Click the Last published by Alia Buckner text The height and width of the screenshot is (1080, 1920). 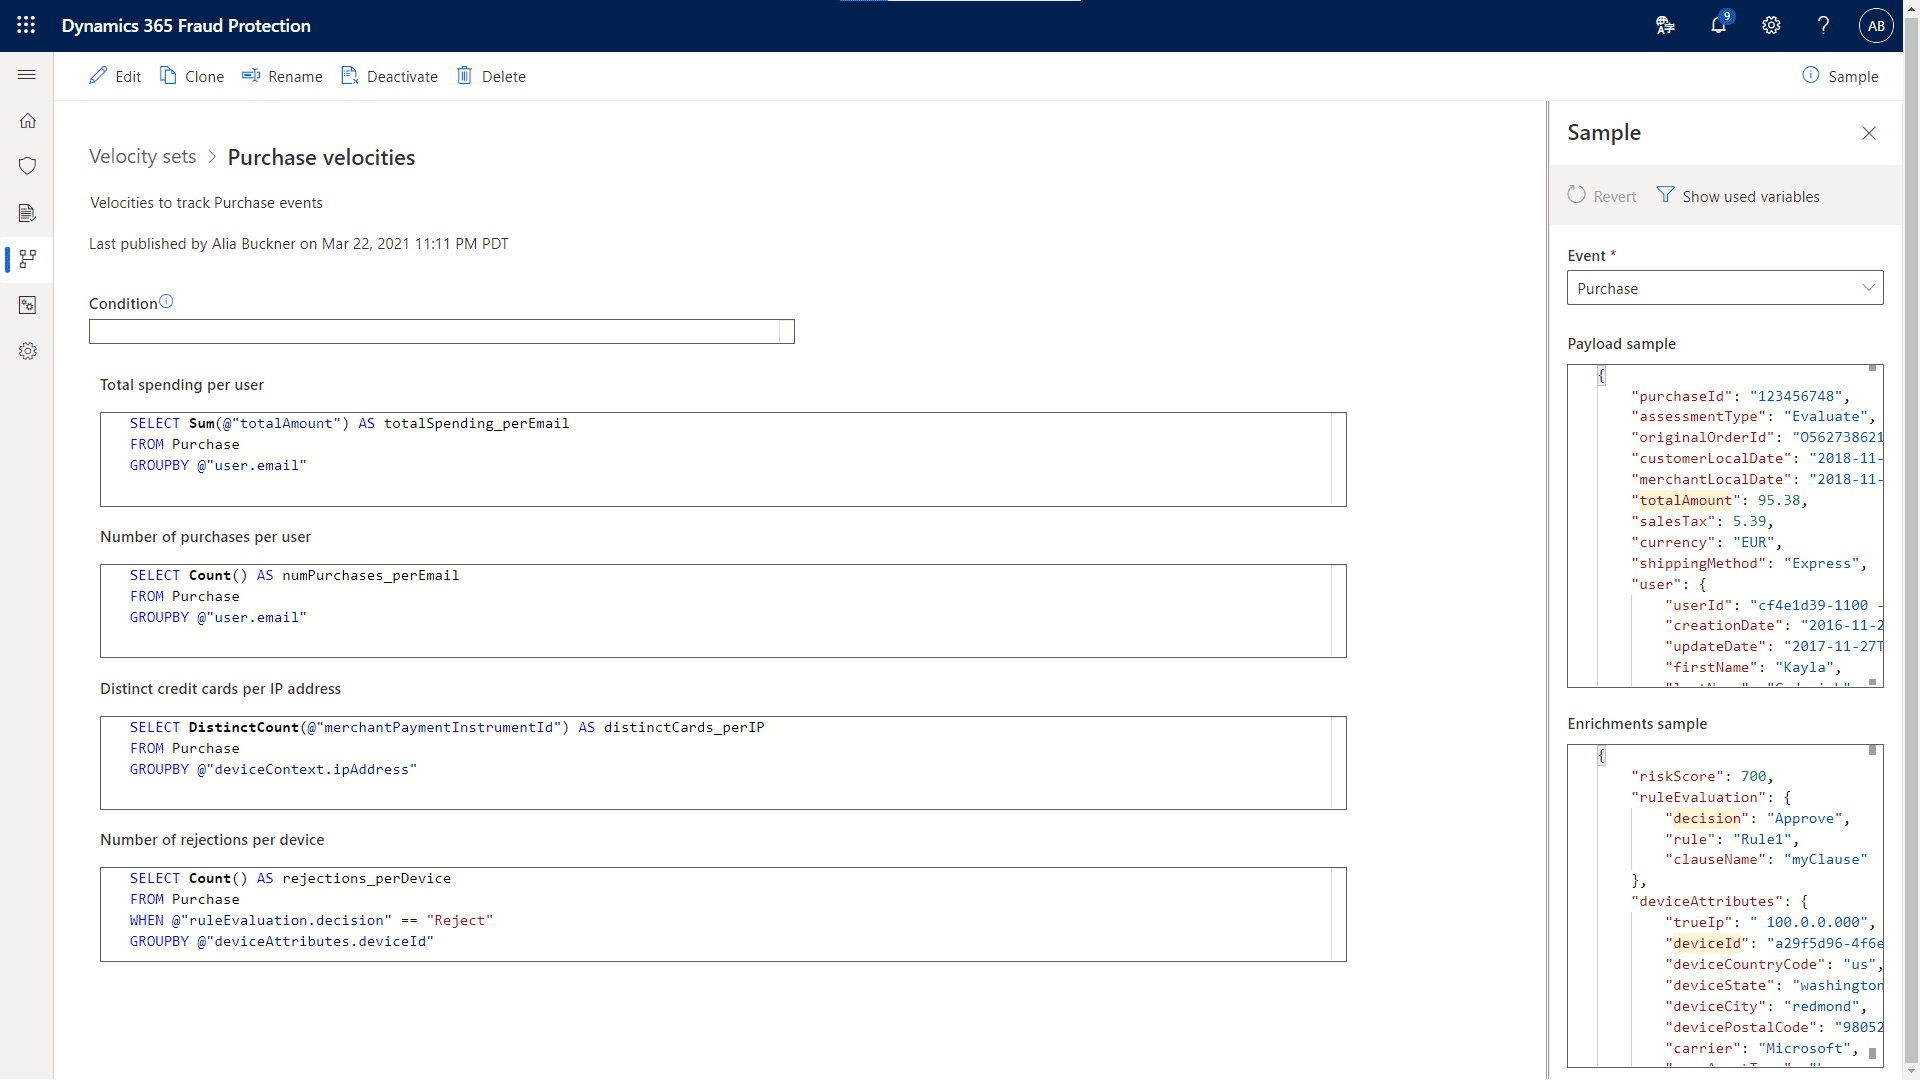pos(299,244)
